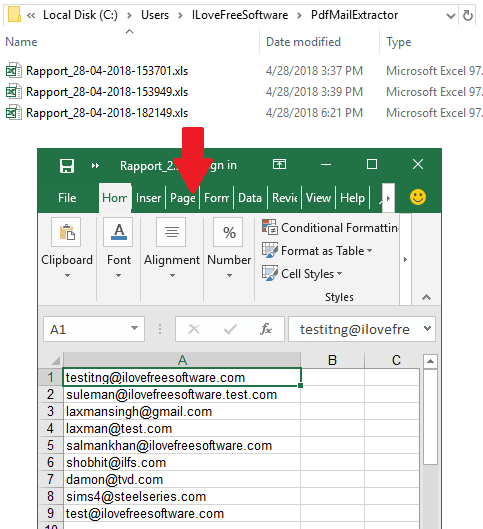Expand the Alignment group dropdown
This screenshot has height=529, width=483.
172,275
